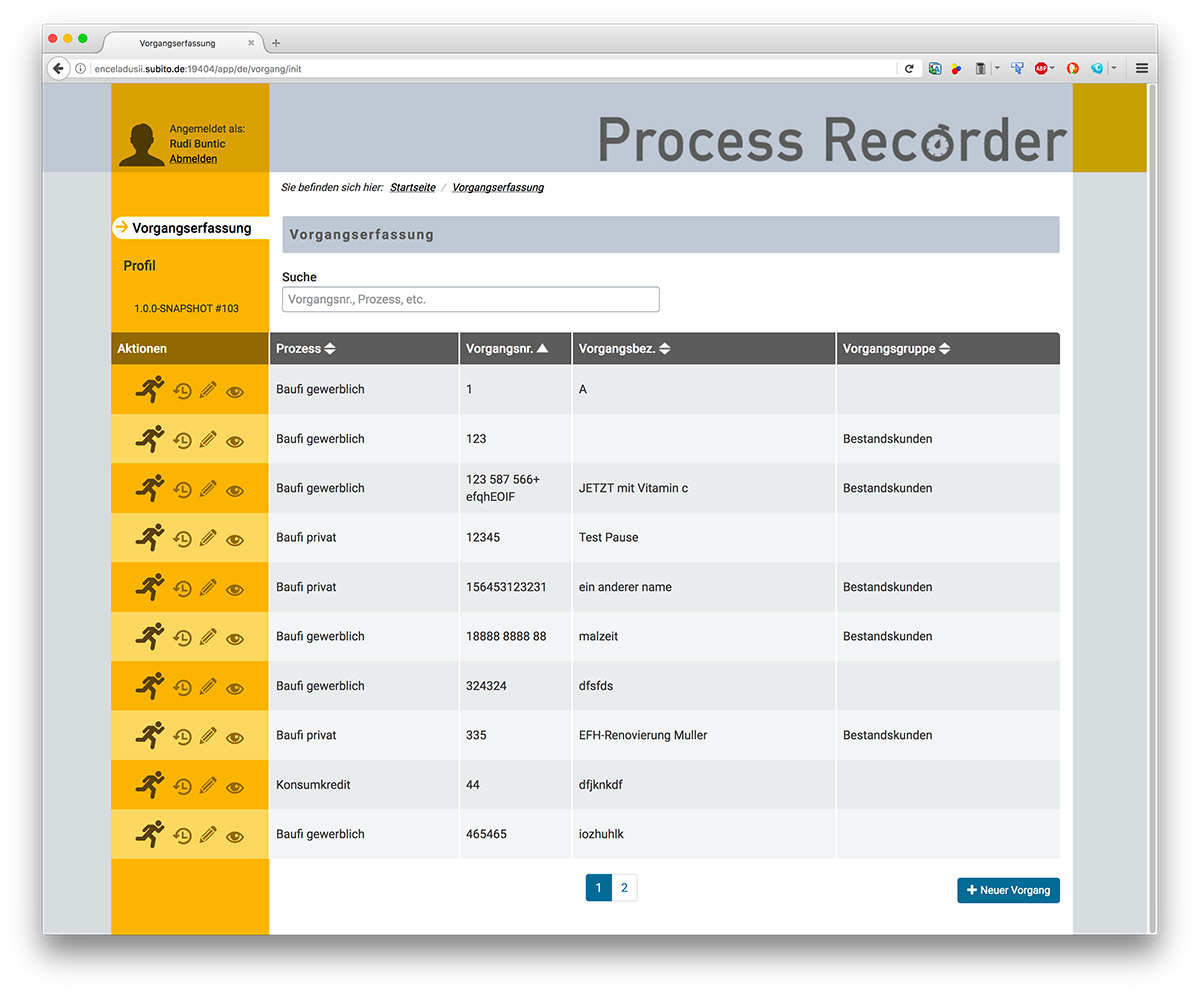Click the Abmelden logout link
Image resolution: width=1200 pixels, height=995 pixels.
click(x=193, y=159)
